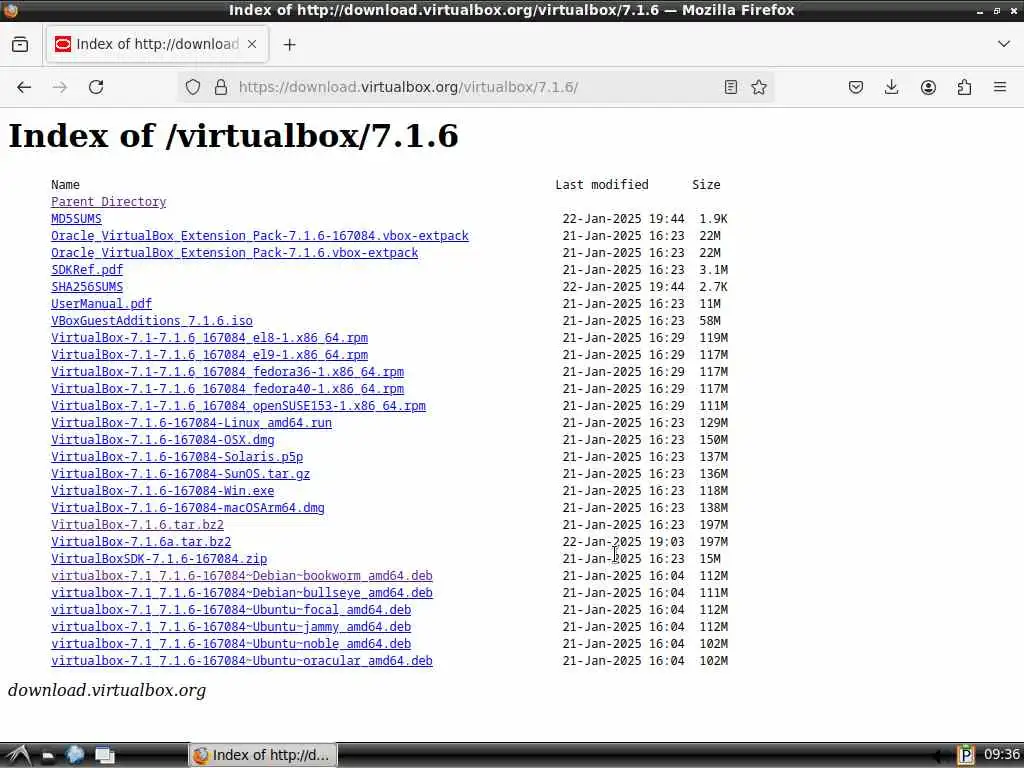Open the Firefox account icon
The image size is (1024, 768).
point(928,87)
